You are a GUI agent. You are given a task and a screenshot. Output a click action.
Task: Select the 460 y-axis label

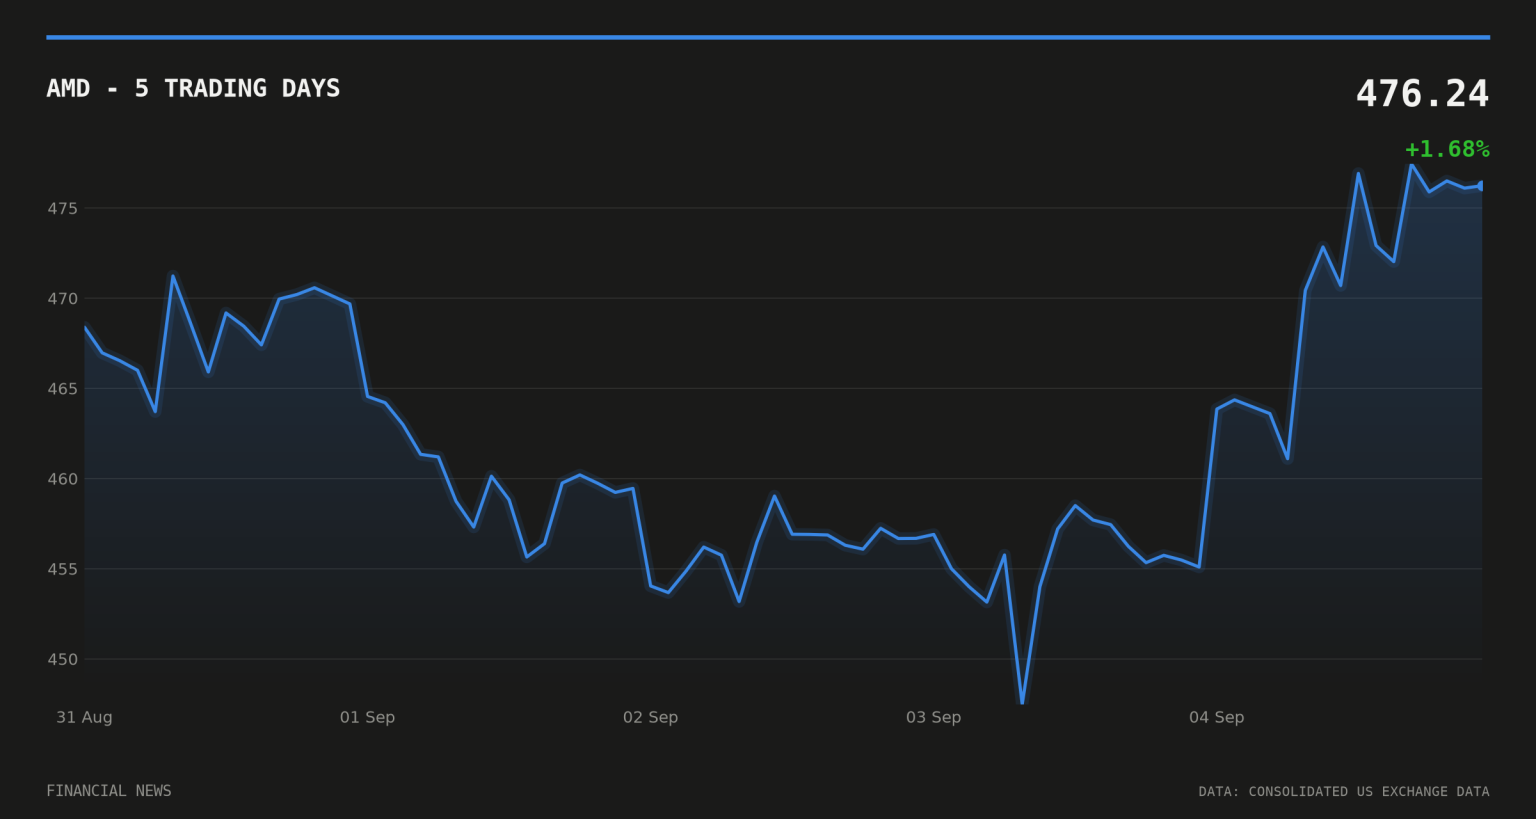click(62, 479)
